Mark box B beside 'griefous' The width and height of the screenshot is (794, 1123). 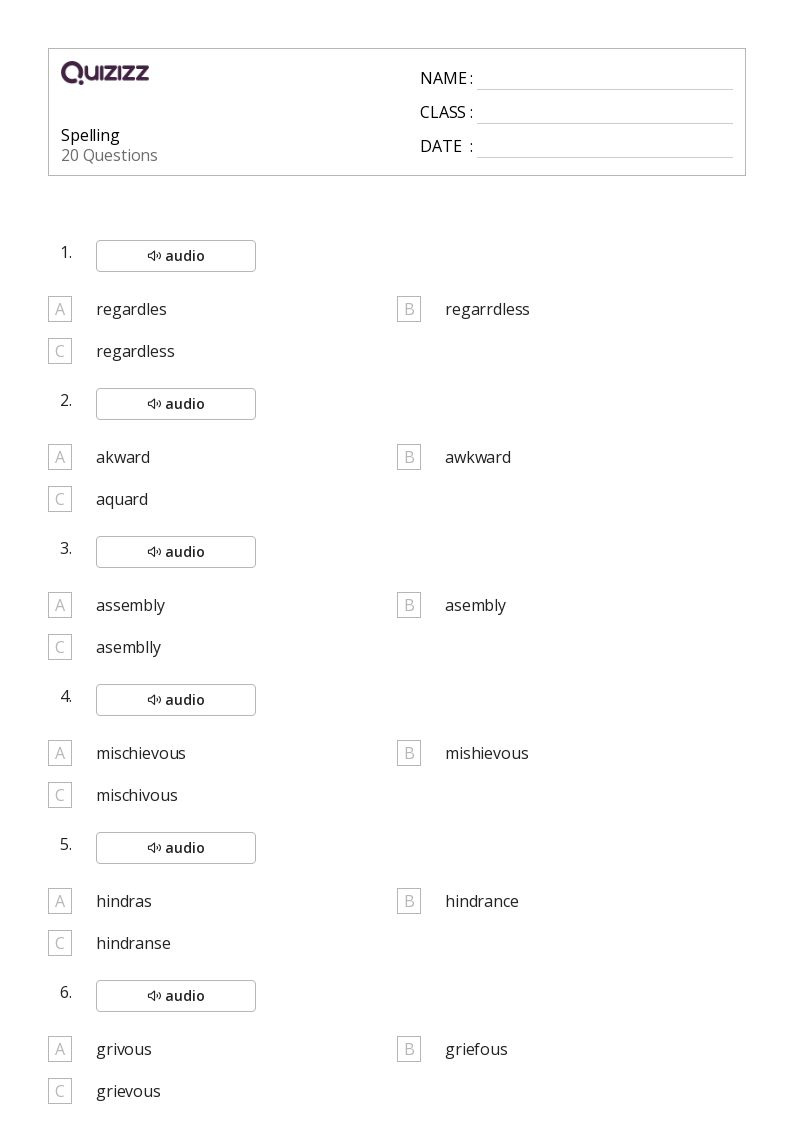(x=409, y=1049)
